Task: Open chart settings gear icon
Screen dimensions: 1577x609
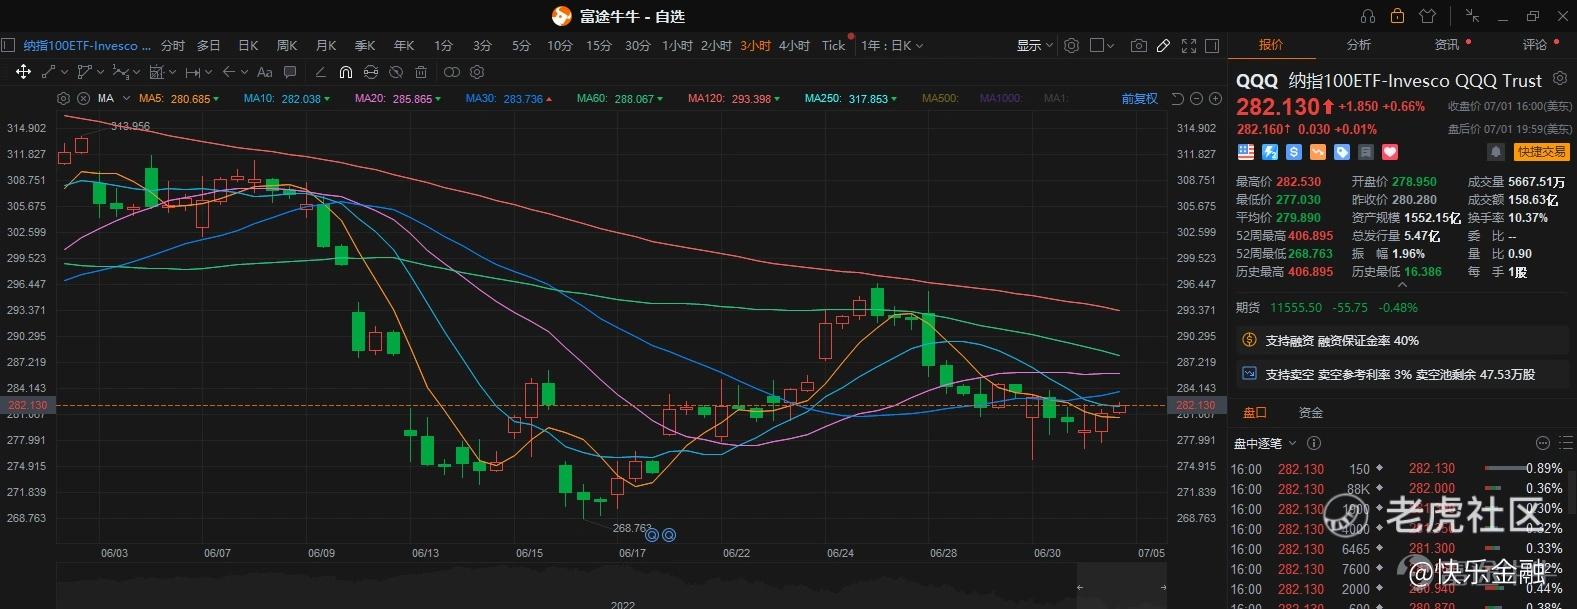Action: click(1071, 46)
